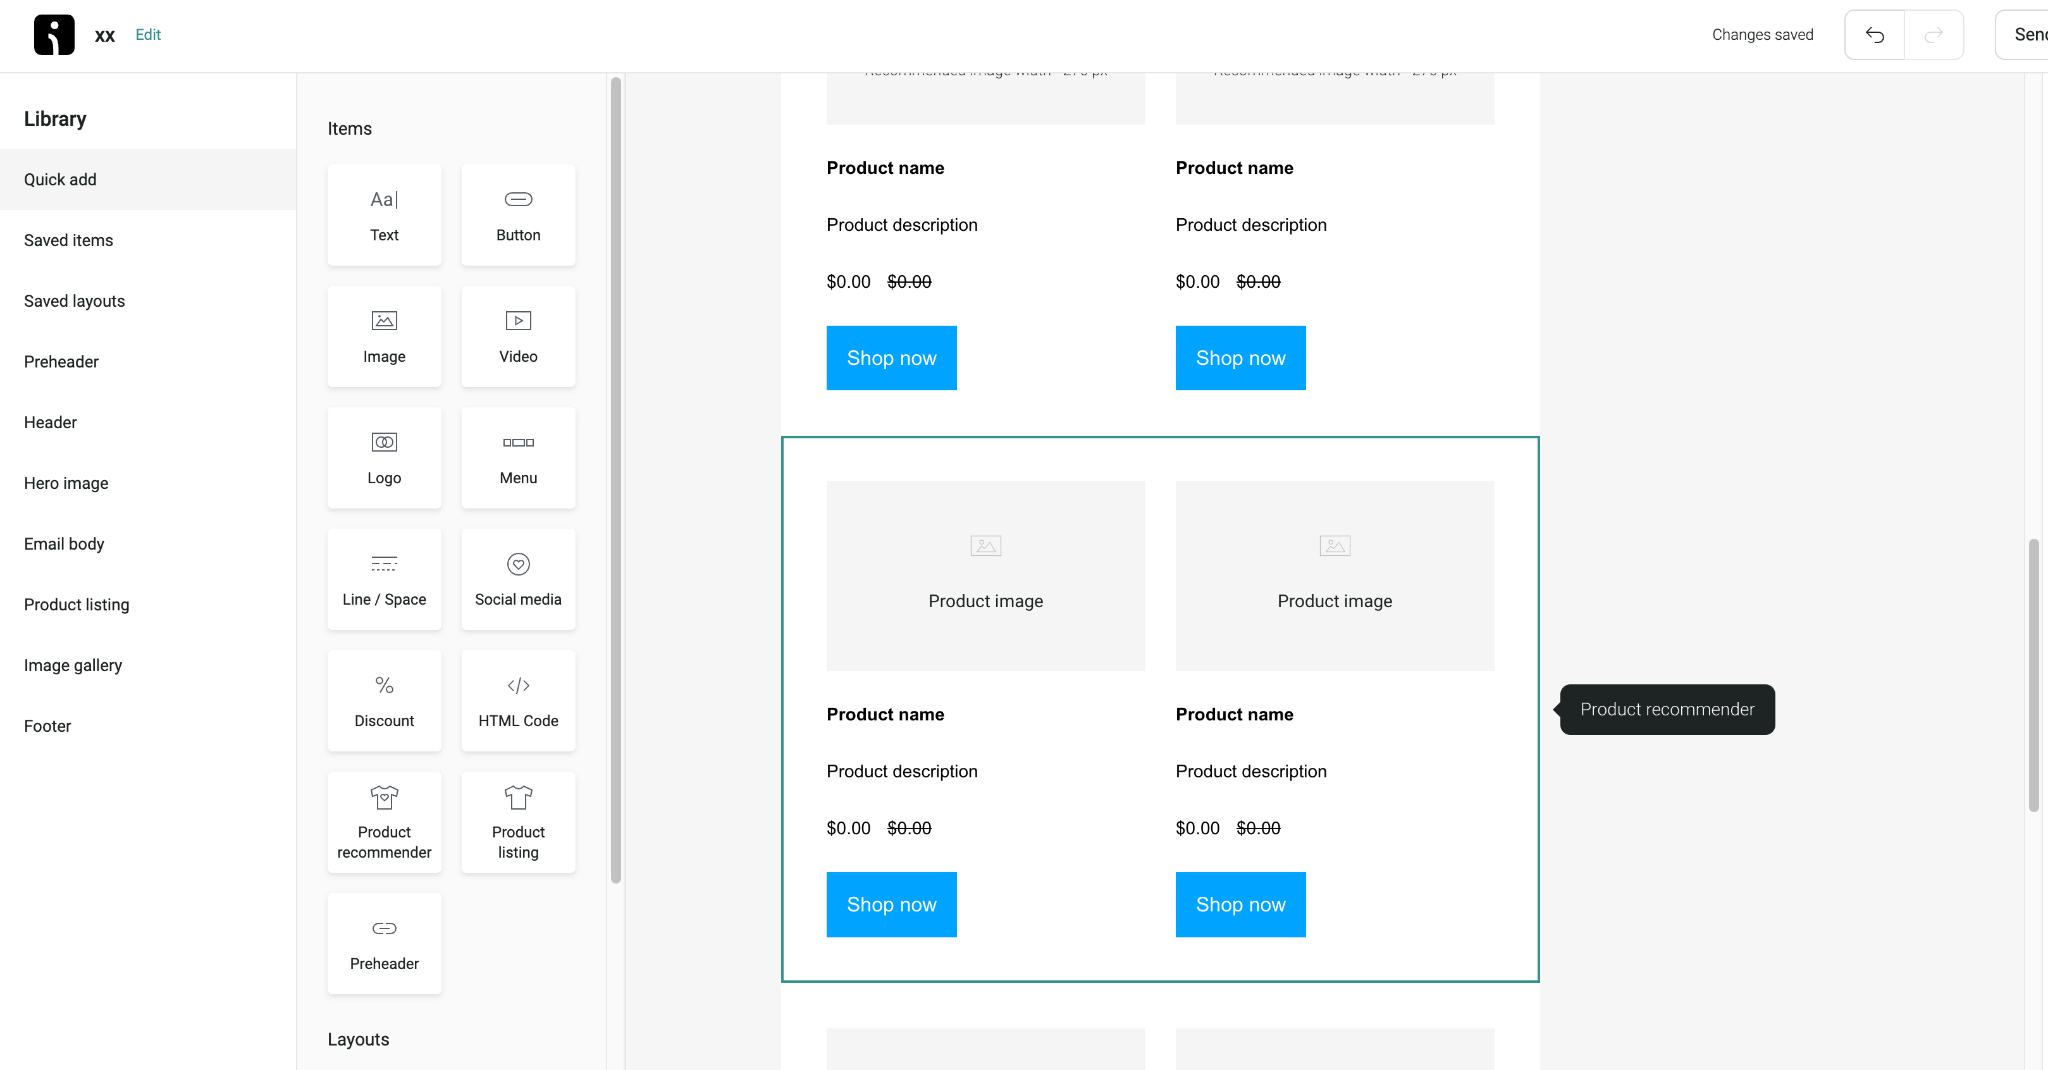Select right Product image placeholder in selected block
Image resolution: width=2048 pixels, height=1070 pixels.
tap(1335, 576)
